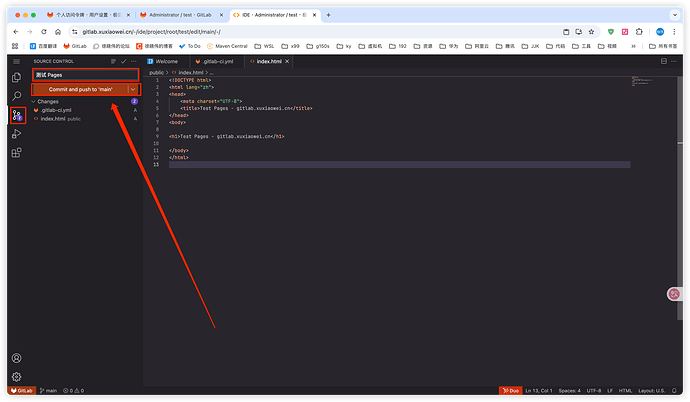690x402 pixels.
Task: Open the Source Control more actions ellipsis
Action: [135, 61]
